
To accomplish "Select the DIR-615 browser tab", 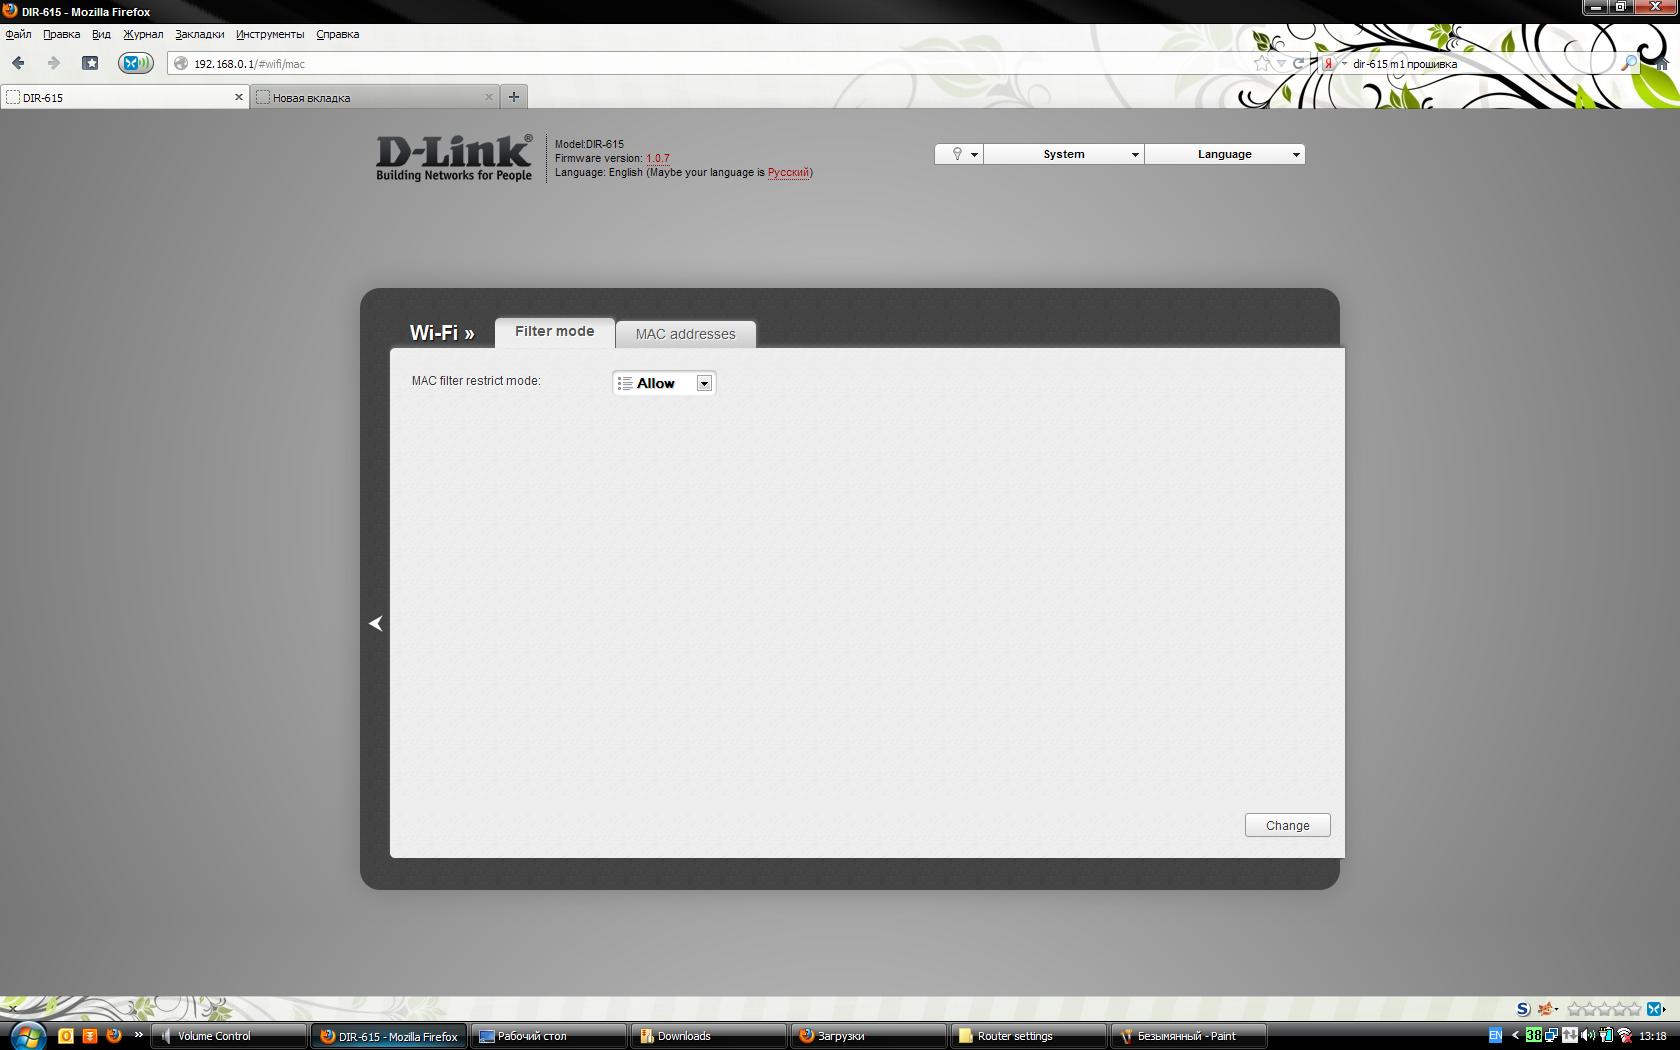I will (x=125, y=97).
